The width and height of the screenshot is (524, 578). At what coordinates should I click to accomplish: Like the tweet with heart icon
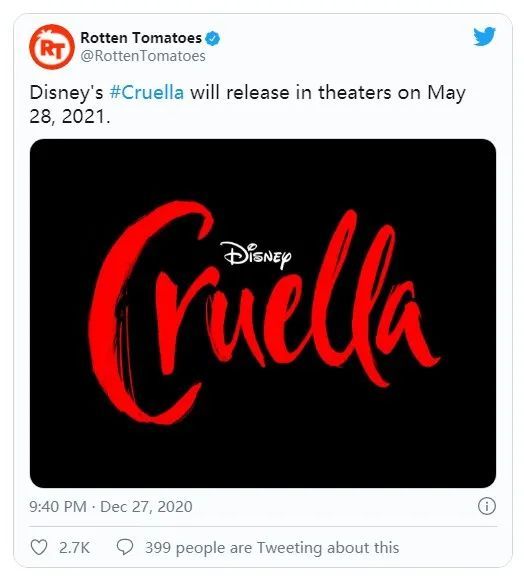[38, 547]
